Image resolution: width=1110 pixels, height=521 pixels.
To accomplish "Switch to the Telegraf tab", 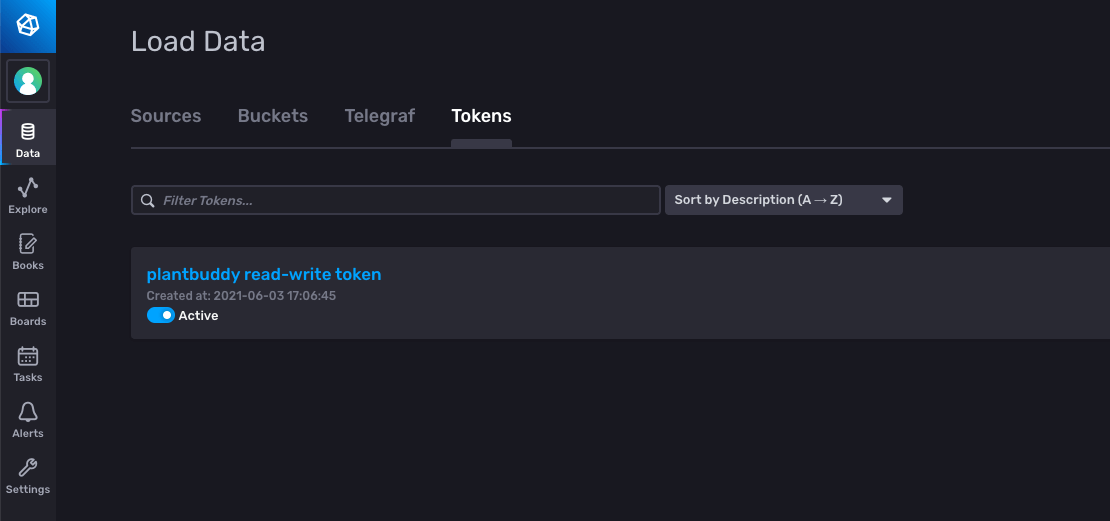I will tap(380, 116).
